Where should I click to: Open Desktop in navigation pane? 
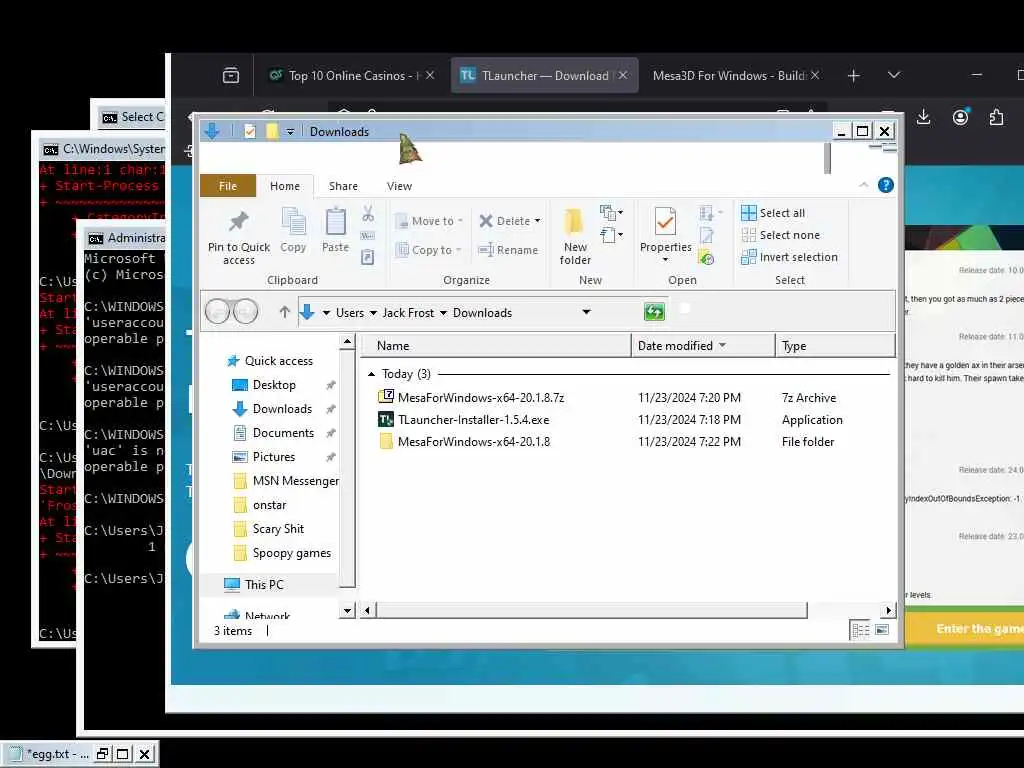pyautogui.click(x=274, y=385)
